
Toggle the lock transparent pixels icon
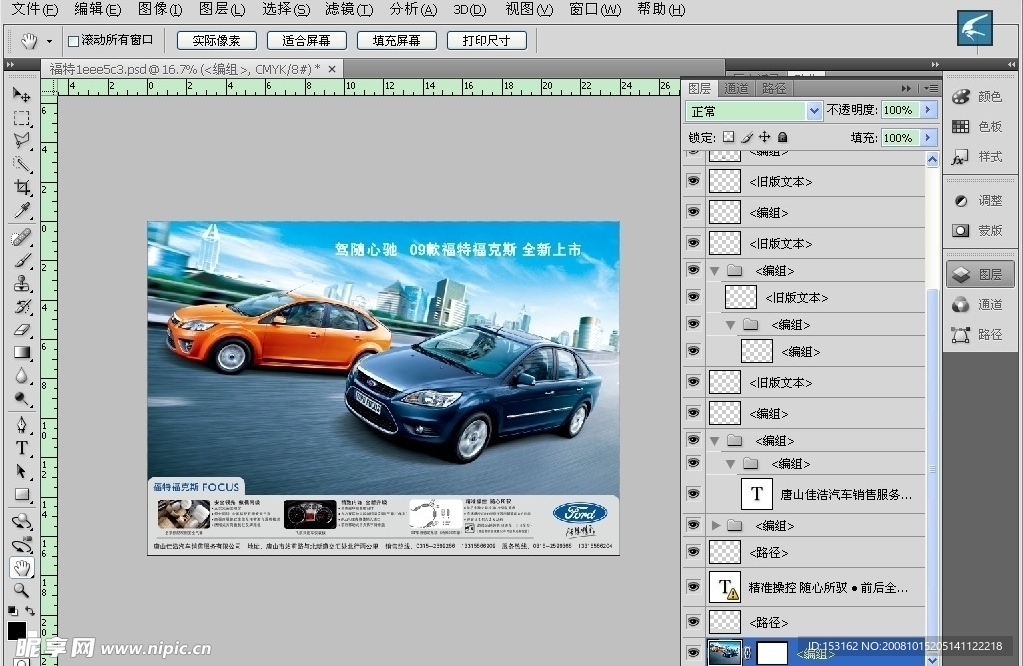pyautogui.click(x=729, y=137)
